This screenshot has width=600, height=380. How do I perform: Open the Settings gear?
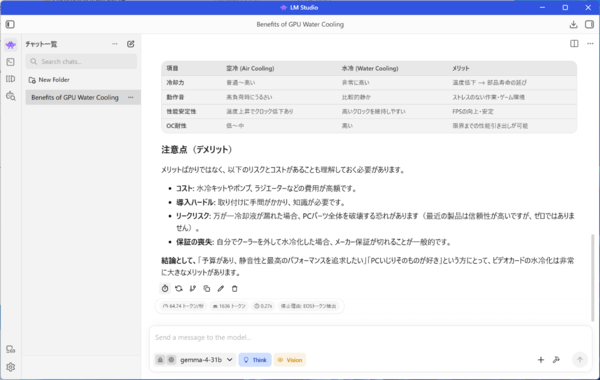[11, 367]
